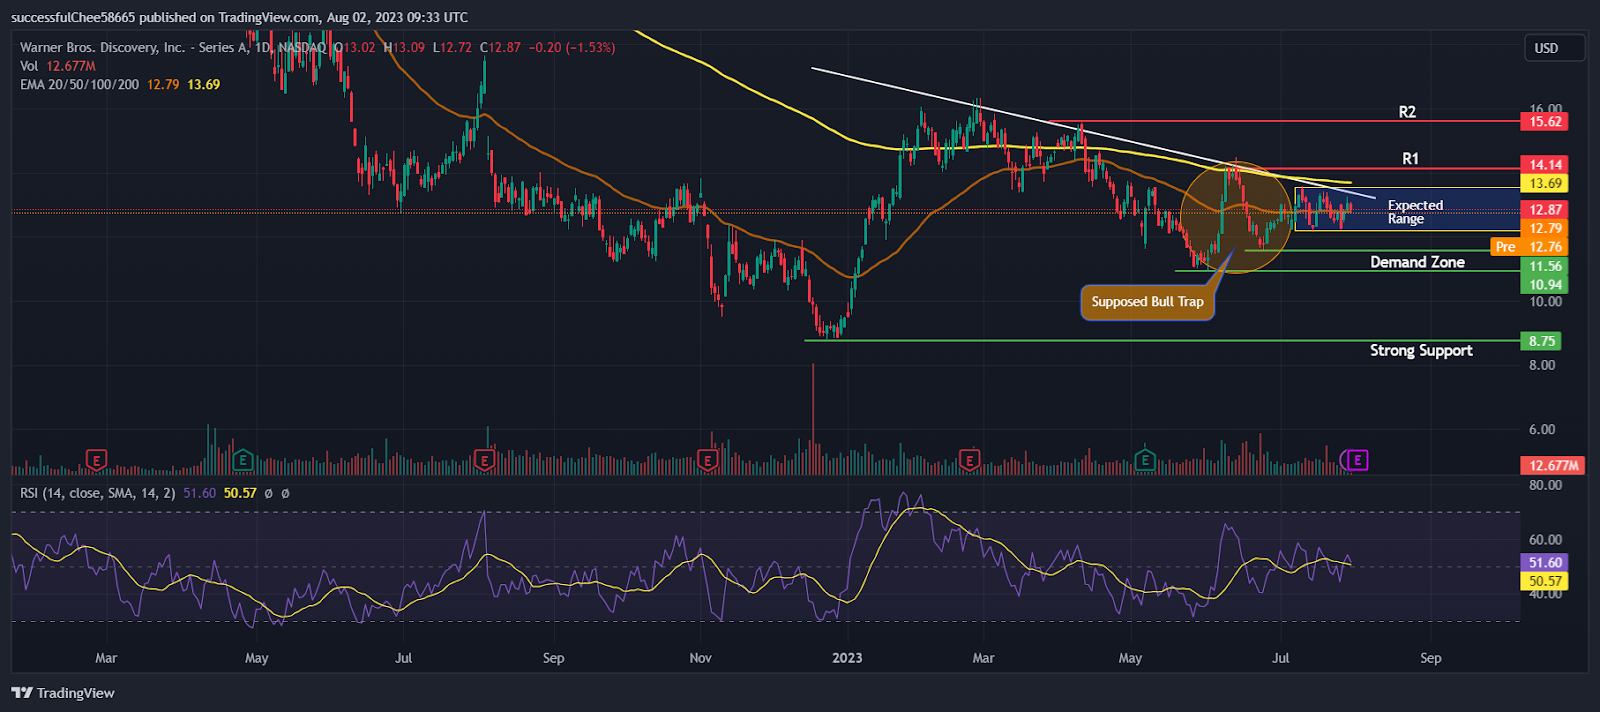This screenshot has height=712, width=1600.
Task: Select the Strong Support annotation text
Action: coord(1421,350)
